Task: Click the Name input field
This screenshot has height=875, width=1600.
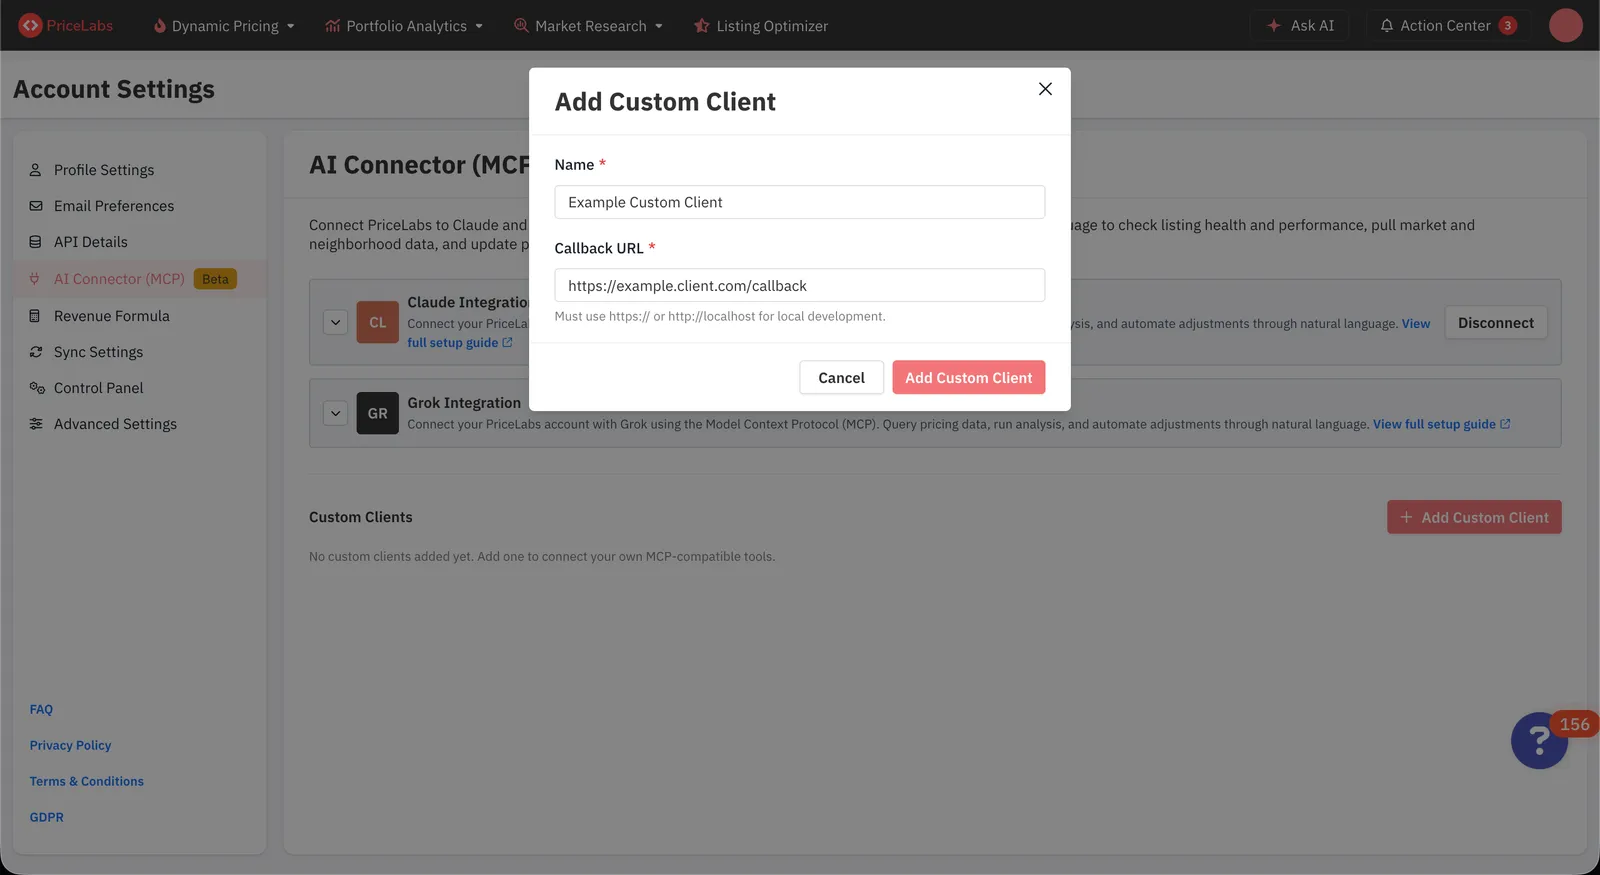Action: click(x=800, y=202)
